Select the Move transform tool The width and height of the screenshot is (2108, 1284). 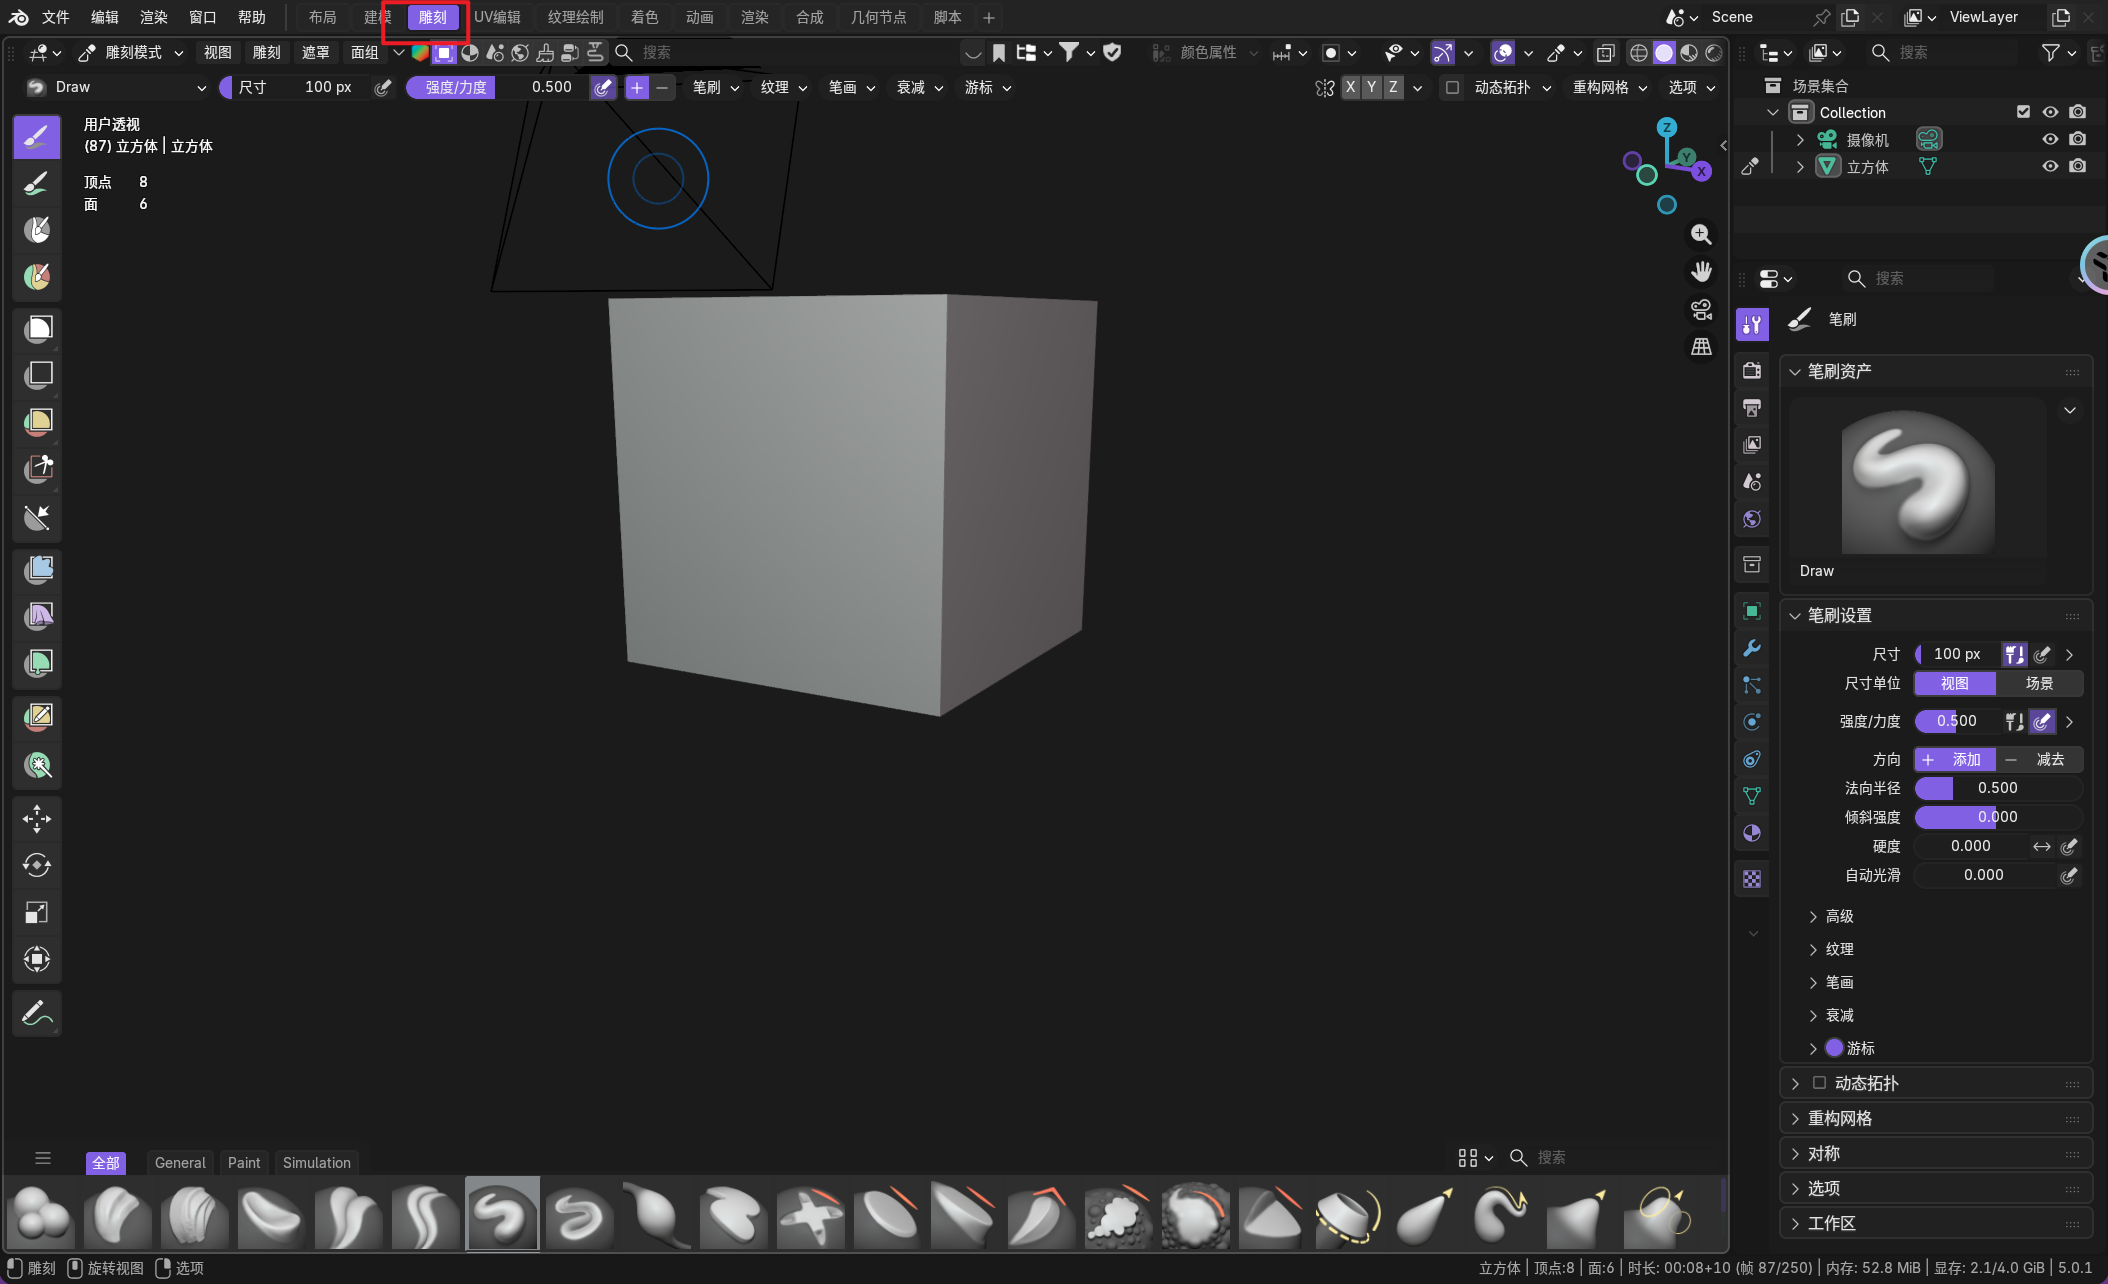click(37, 818)
